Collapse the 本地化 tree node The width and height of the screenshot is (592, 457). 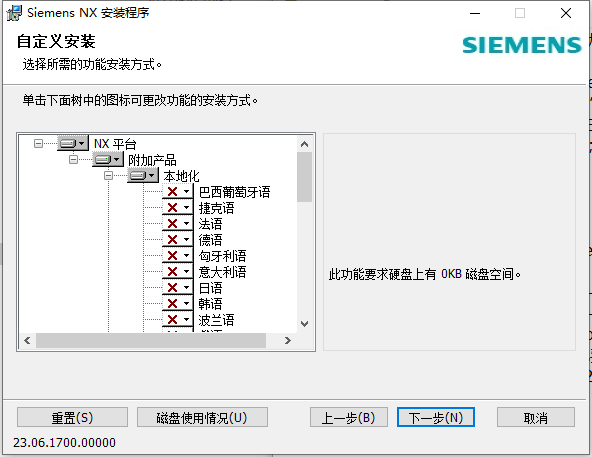coord(108,176)
